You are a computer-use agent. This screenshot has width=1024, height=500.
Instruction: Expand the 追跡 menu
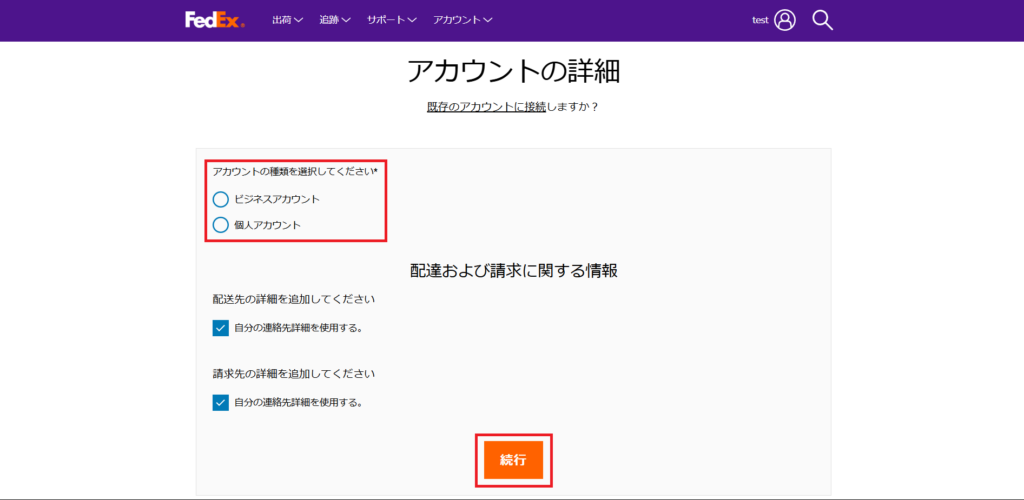pyautogui.click(x=335, y=20)
